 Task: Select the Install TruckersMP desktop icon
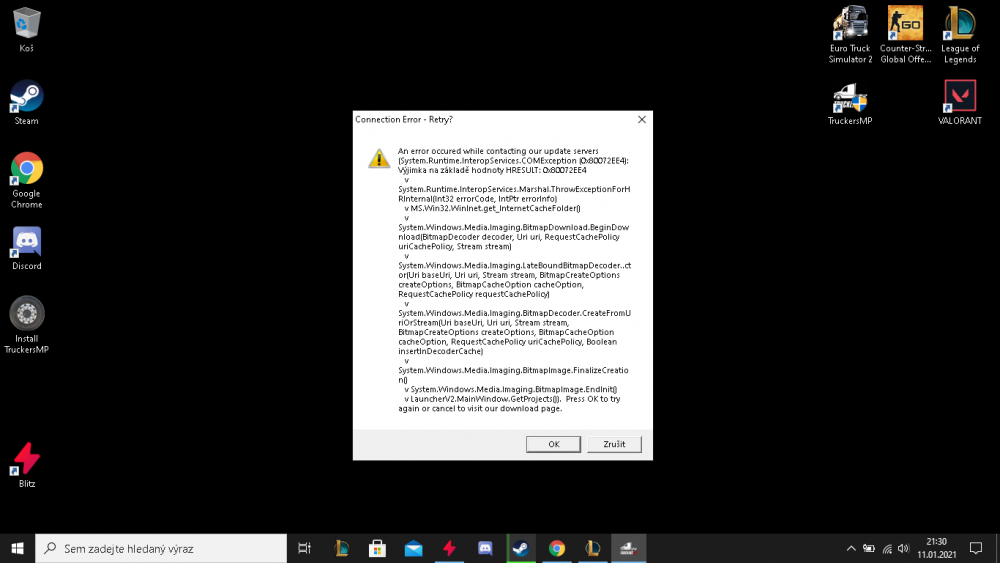pos(26,324)
